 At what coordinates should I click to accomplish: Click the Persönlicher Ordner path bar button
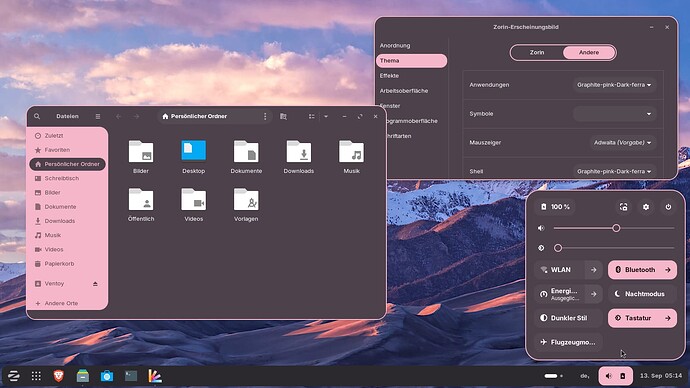195,116
